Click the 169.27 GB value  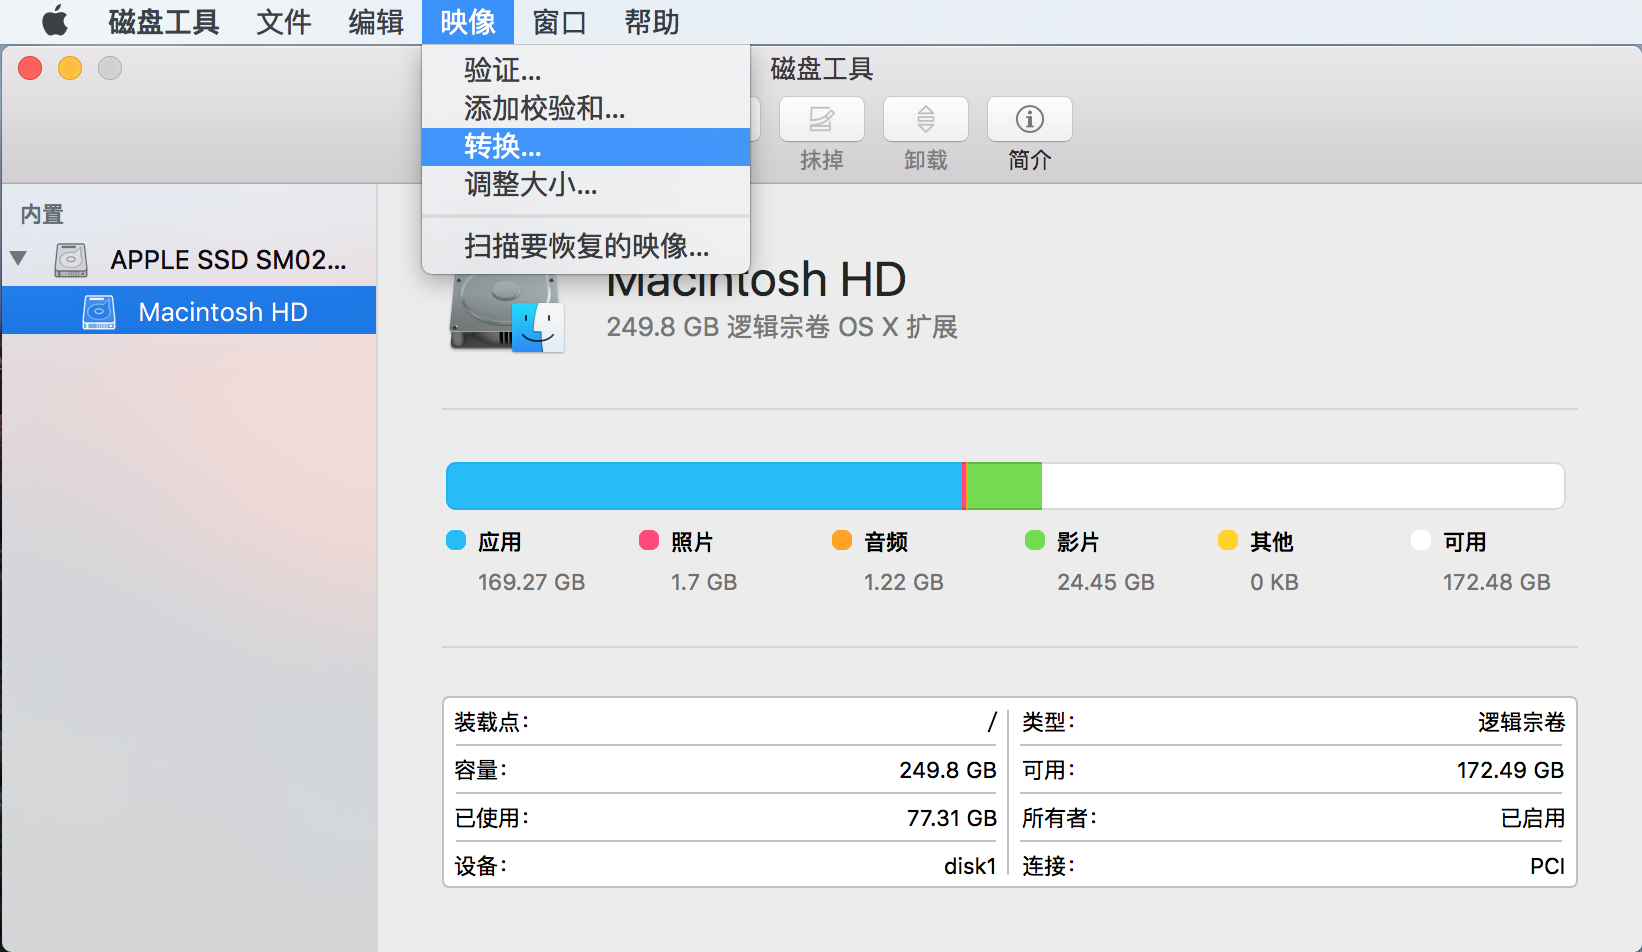[531, 582]
